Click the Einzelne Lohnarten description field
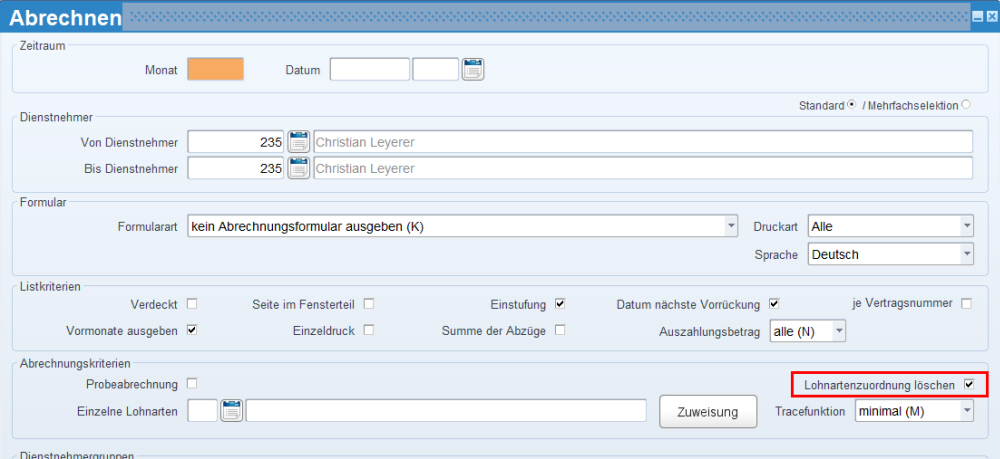 [x=446, y=411]
